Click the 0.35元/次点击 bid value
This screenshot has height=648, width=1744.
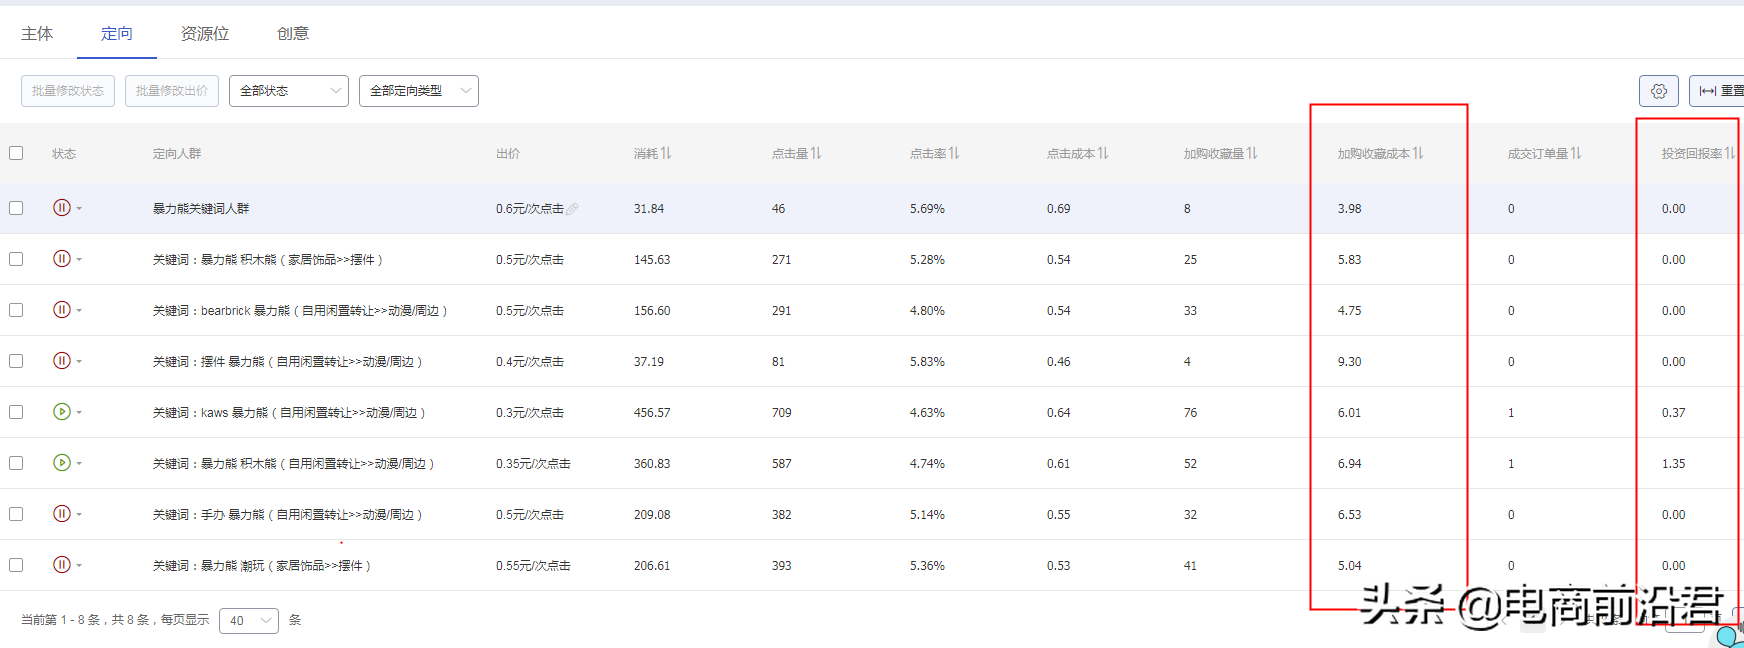pos(533,464)
